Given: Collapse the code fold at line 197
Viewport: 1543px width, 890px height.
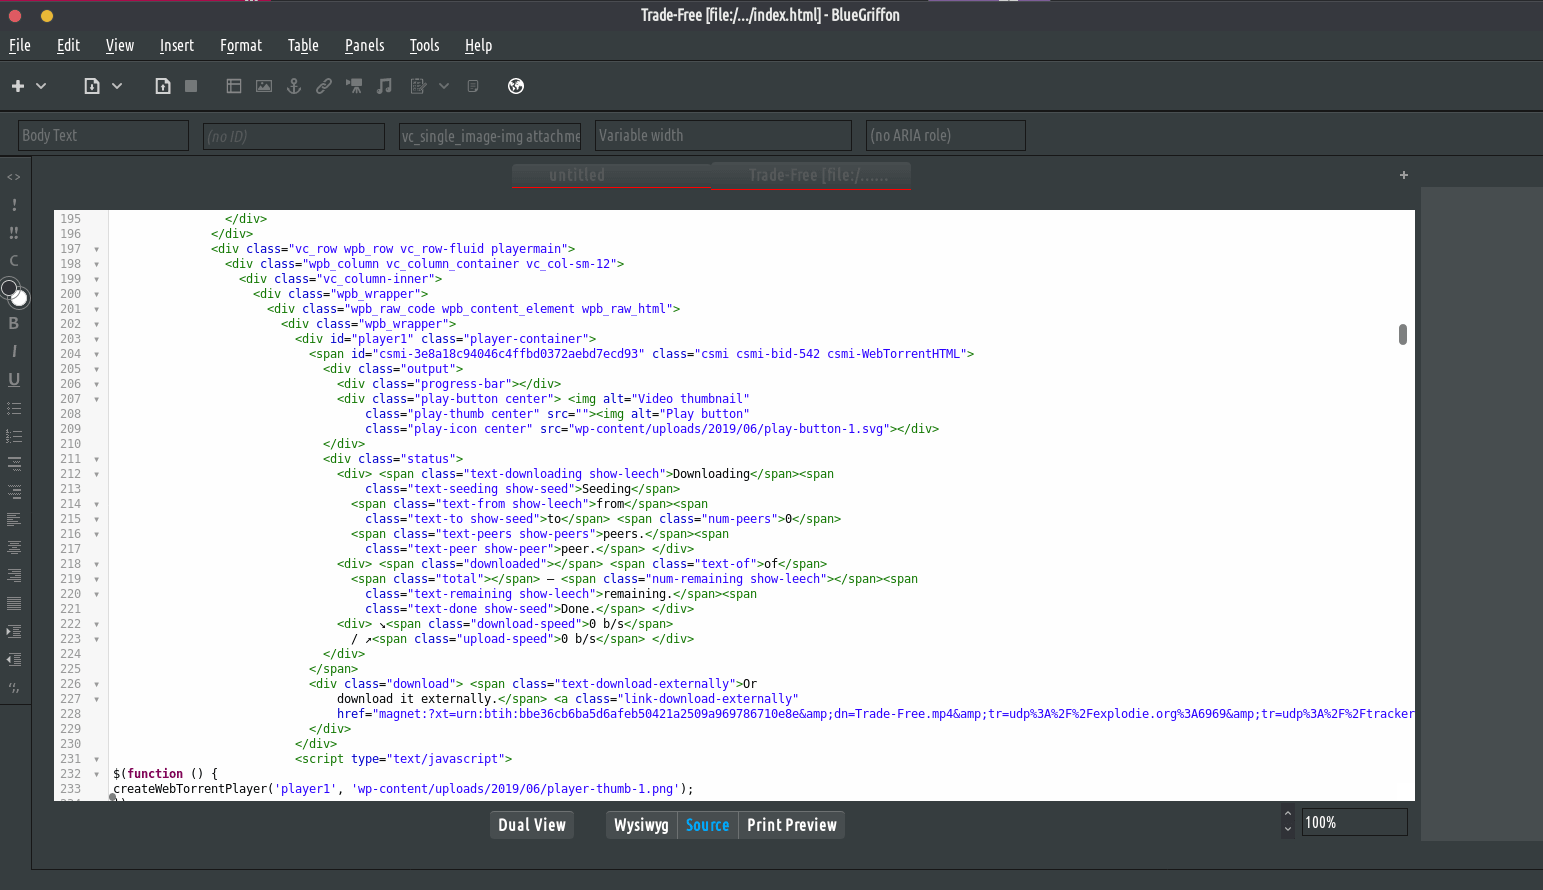Looking at the screenshot, I should pyautogui.click(x=97, y=249).
